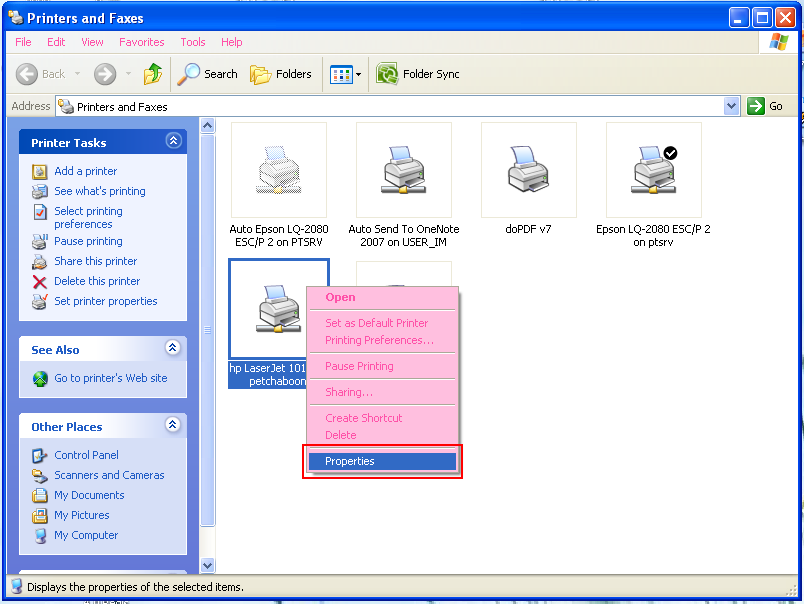Collapse the Printer Tasks panel

pos(173,142)
